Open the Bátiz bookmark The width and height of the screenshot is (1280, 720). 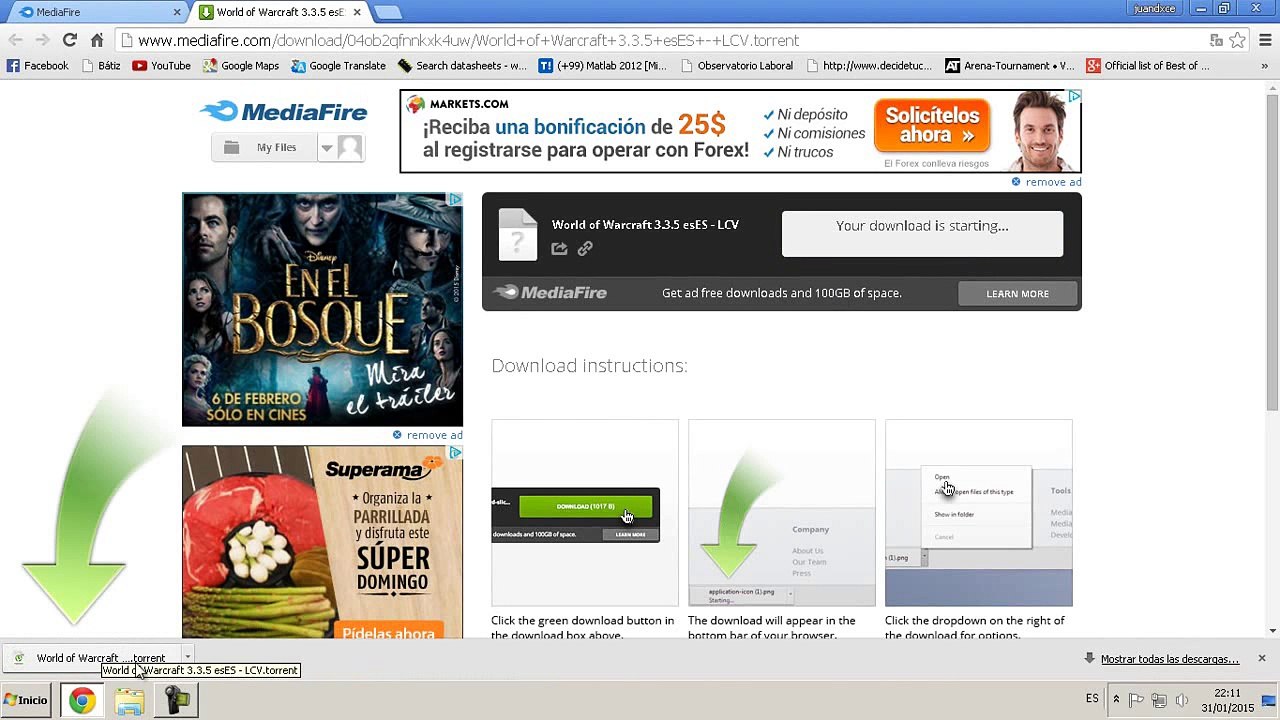pos(101,66)
